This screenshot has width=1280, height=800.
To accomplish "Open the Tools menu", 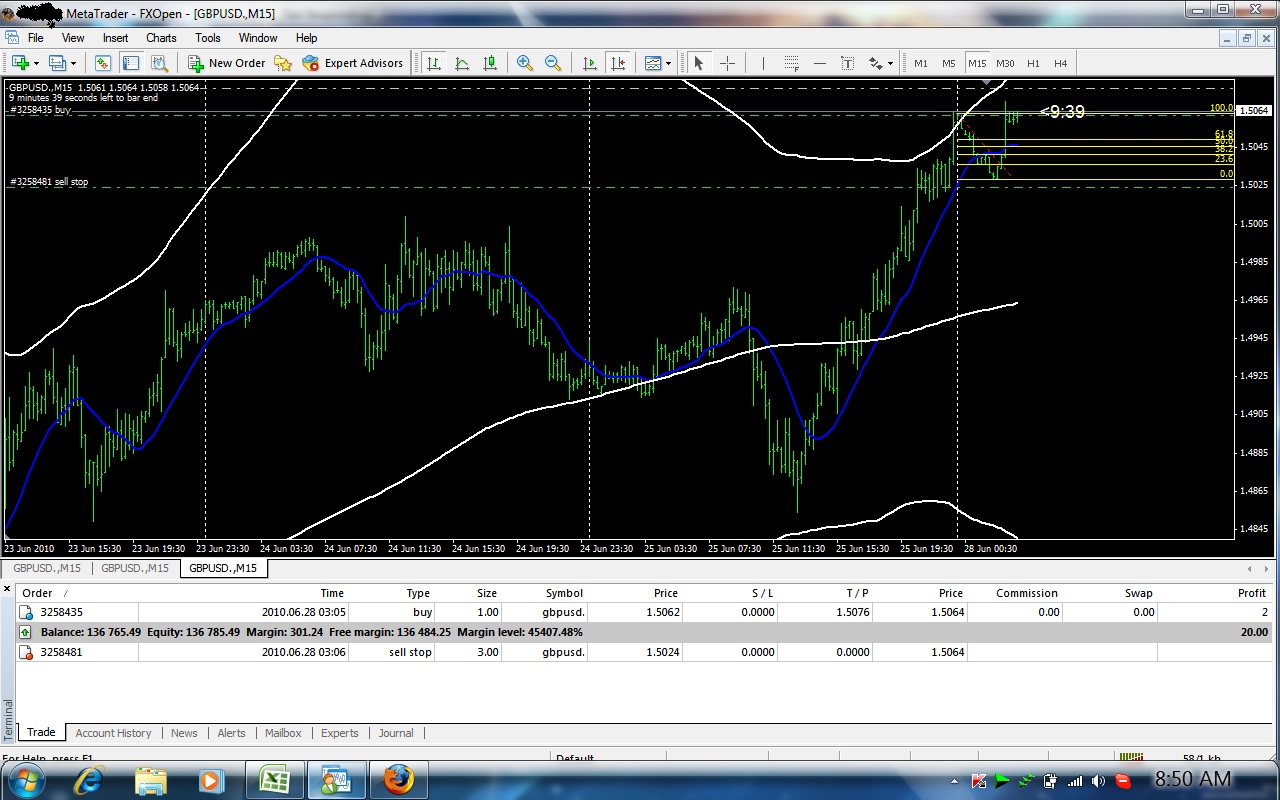I will click(208, 38).
